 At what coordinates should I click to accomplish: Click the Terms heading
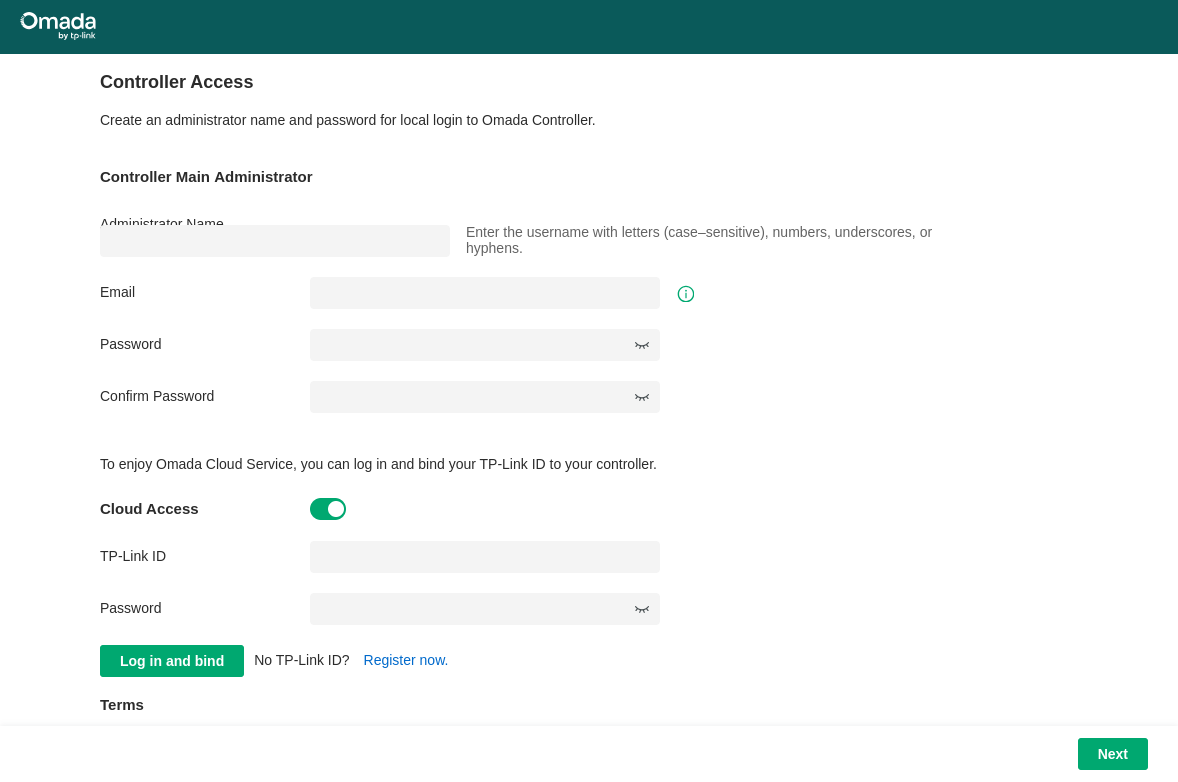click(x=122, y=705)
